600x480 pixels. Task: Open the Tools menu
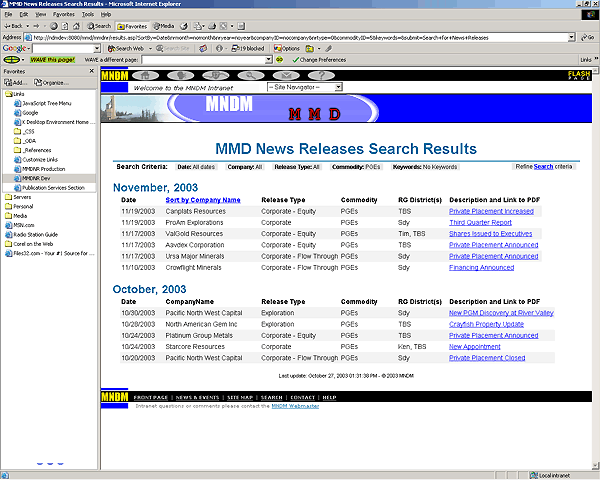88,15
